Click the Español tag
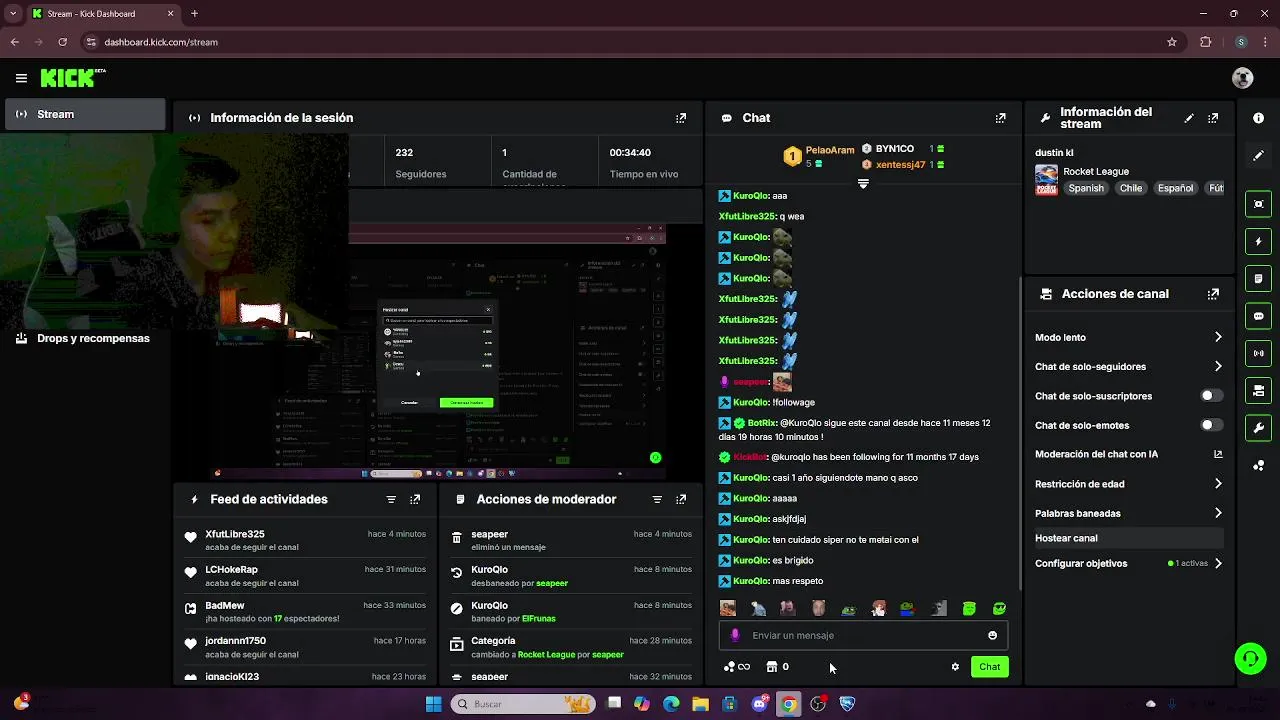The image size is (1280, 720). [x=1176, y=188]
